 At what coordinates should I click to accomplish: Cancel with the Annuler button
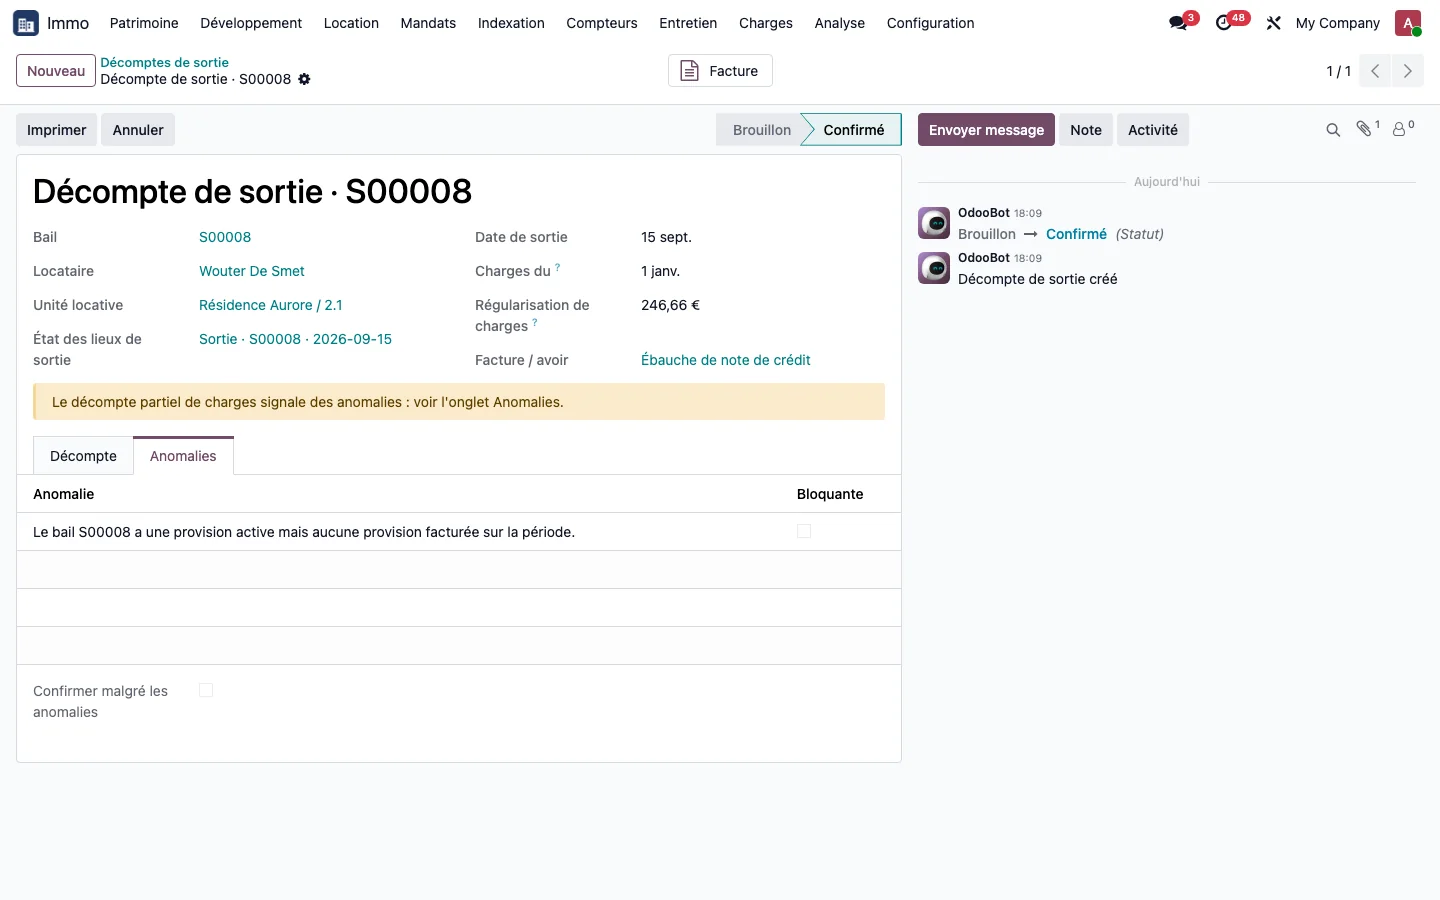coord(138,130)
